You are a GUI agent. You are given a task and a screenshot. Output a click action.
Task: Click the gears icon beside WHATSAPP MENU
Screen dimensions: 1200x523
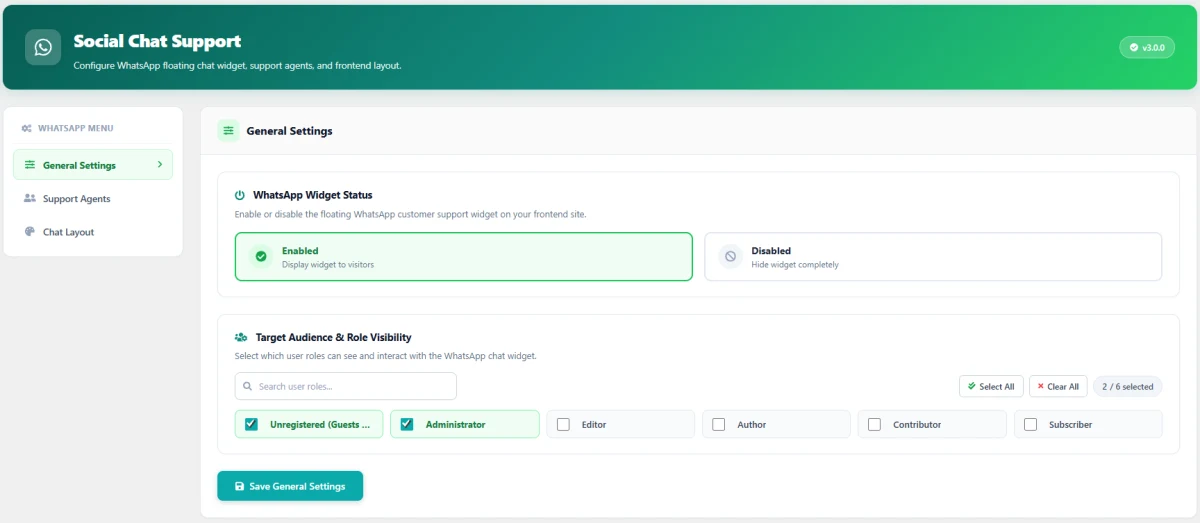[27, 128]
